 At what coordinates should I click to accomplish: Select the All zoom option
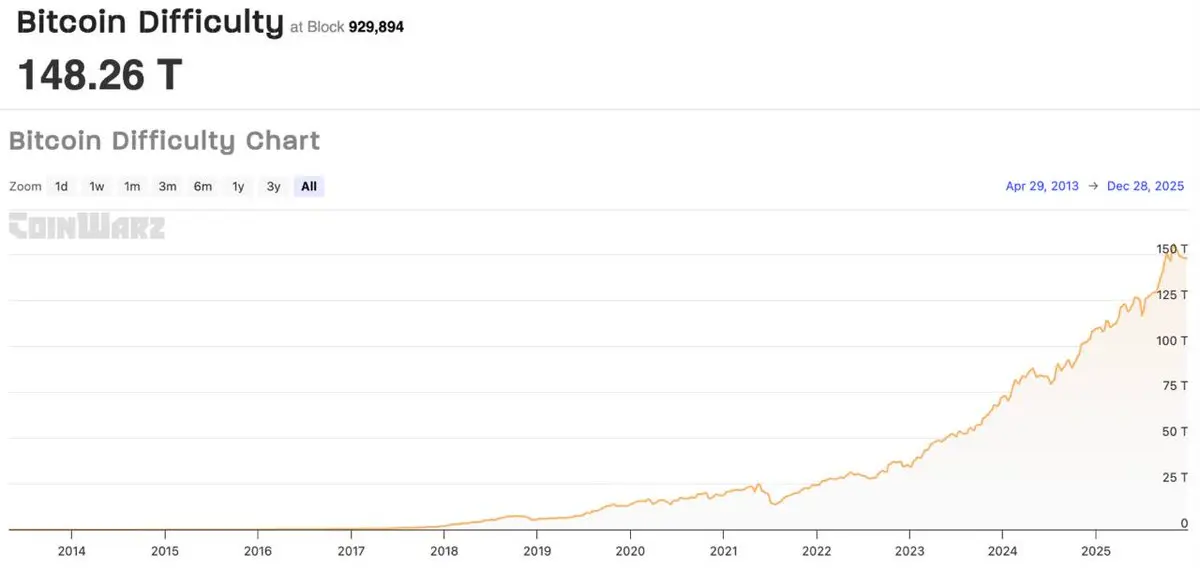pos(309,186)
